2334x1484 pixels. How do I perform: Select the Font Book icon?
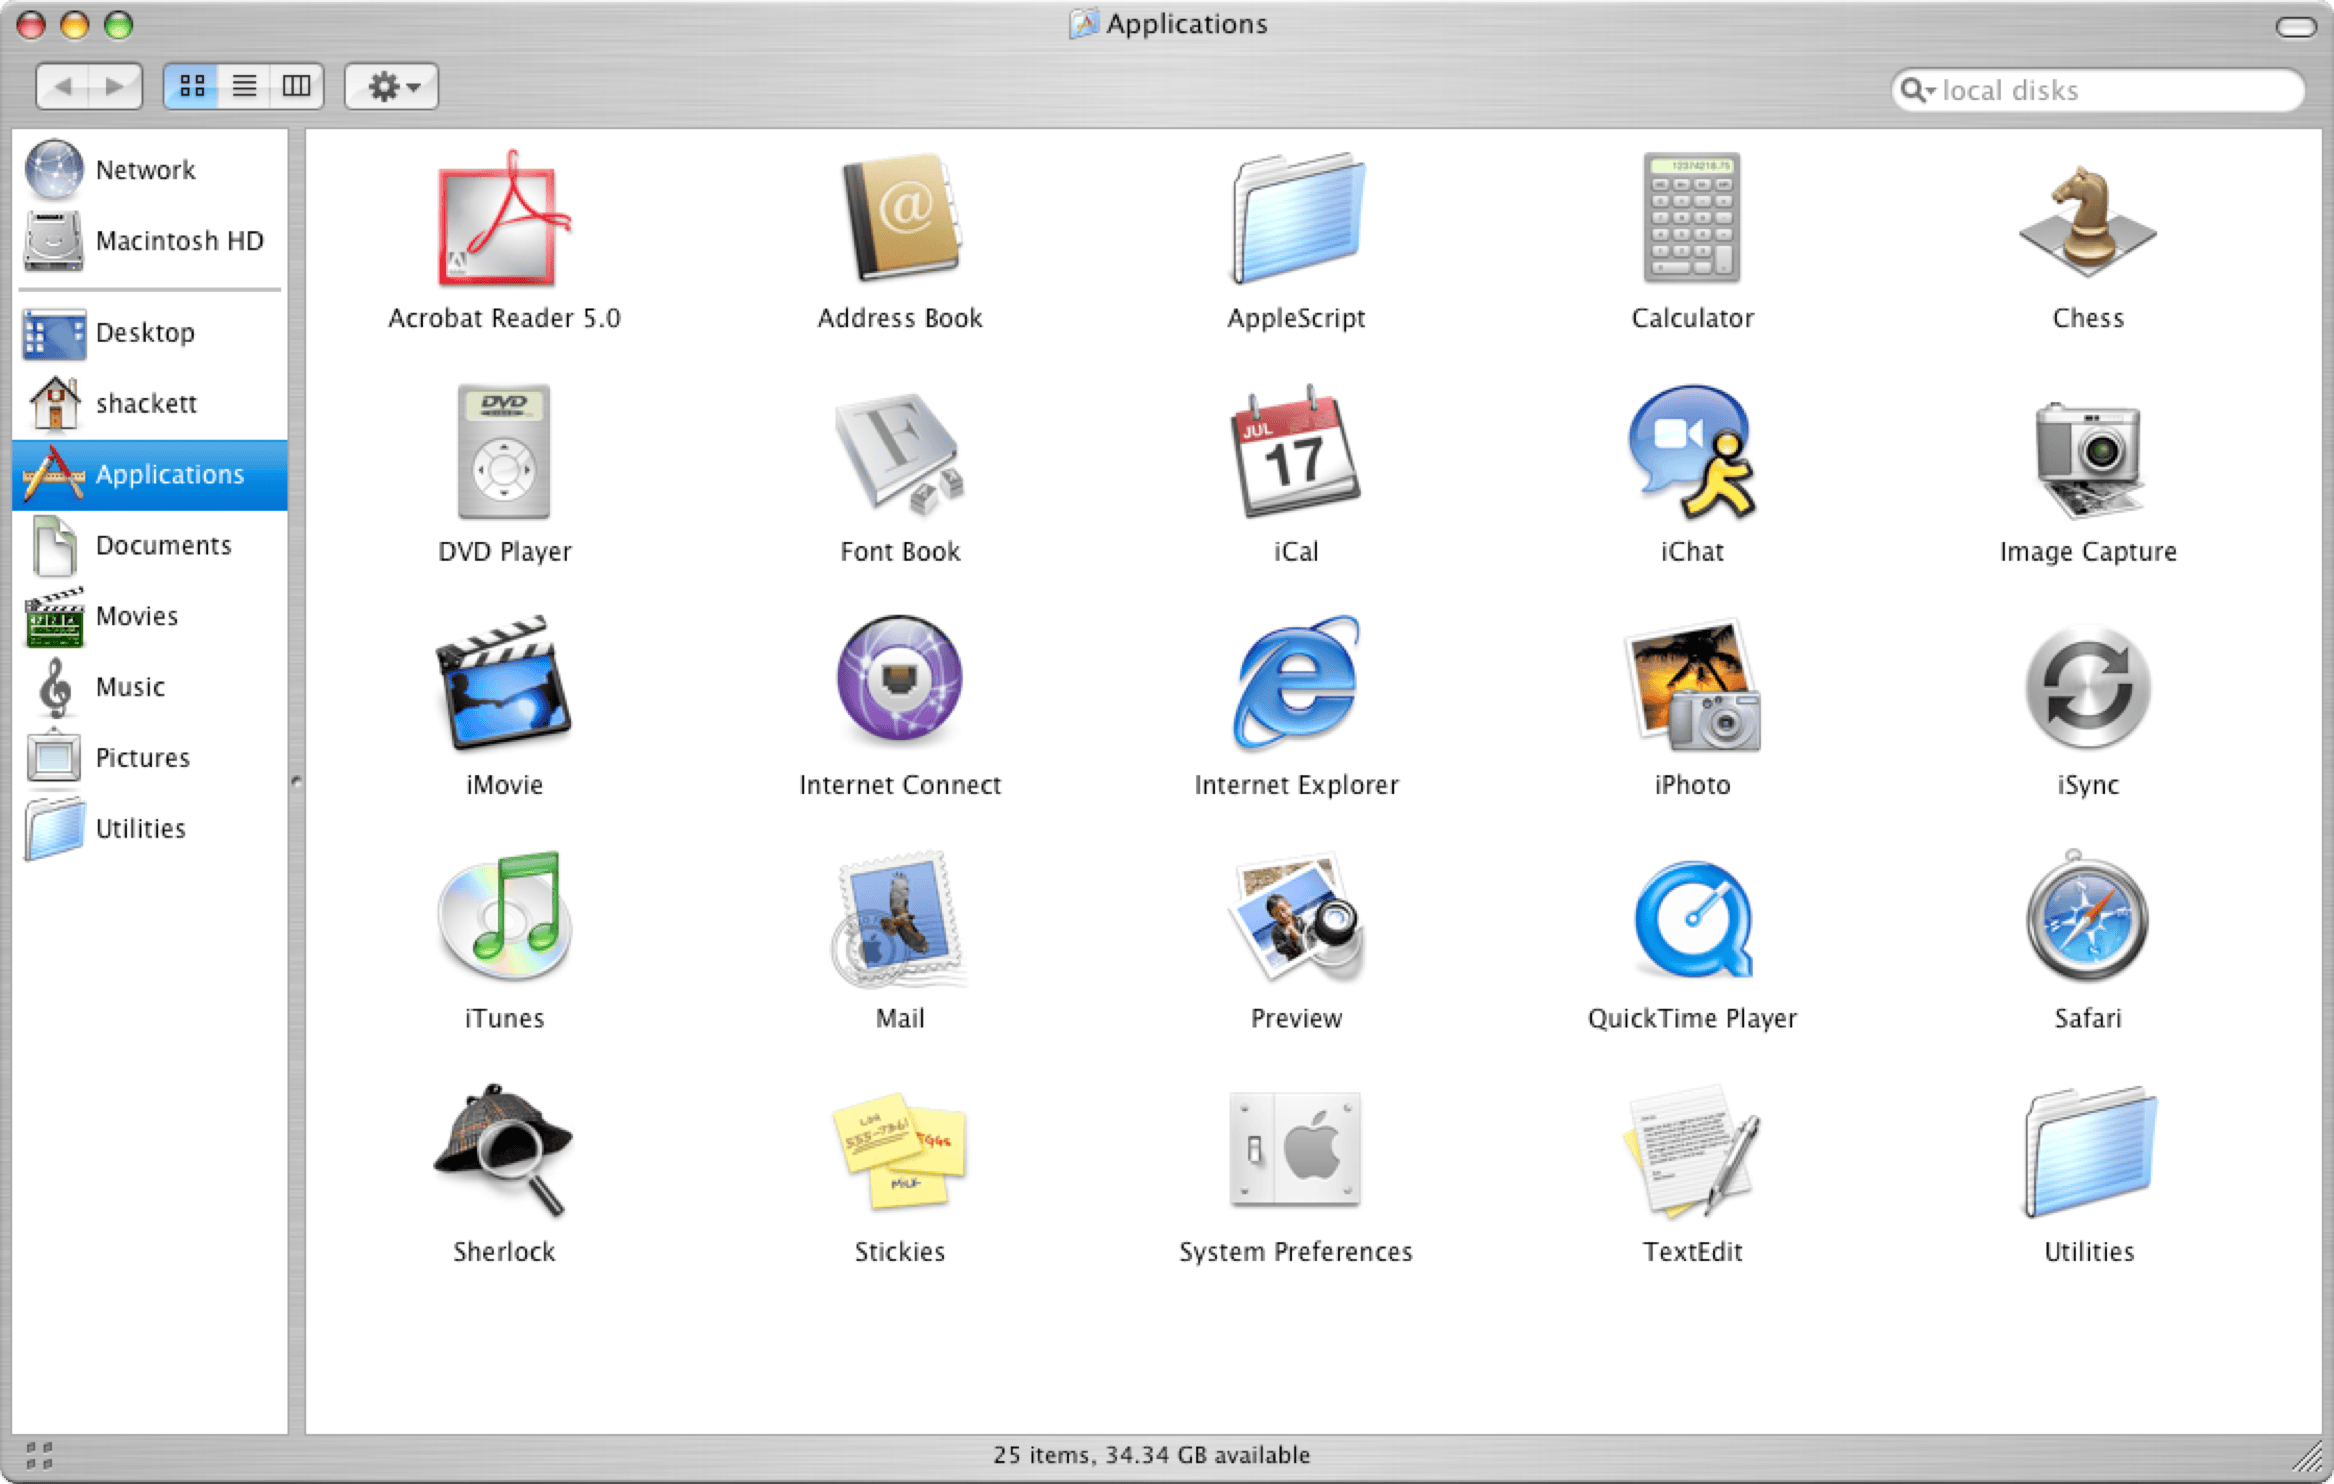pyautogui.click(x=900, y=452)
